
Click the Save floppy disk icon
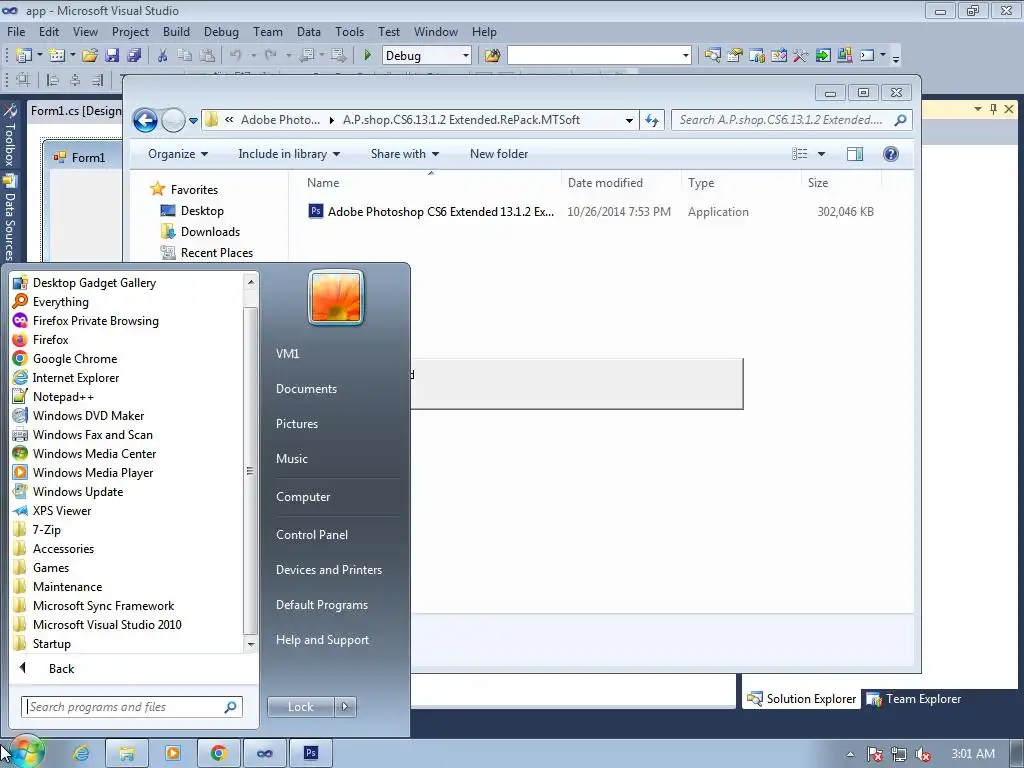(x=112, y=56)
